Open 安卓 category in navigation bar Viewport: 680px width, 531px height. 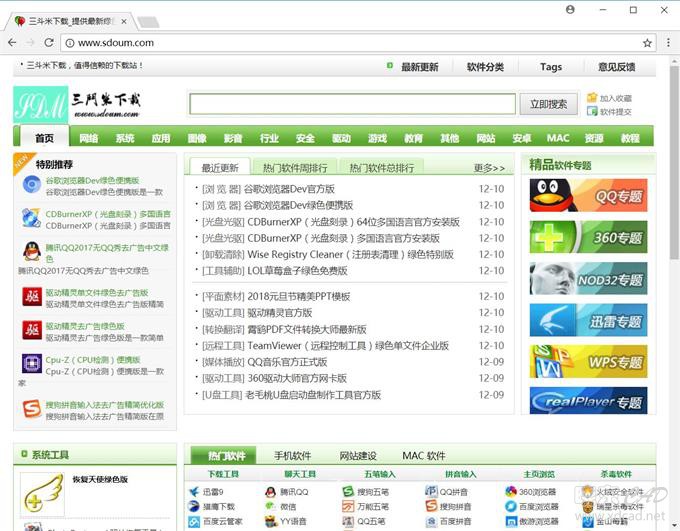522,138
